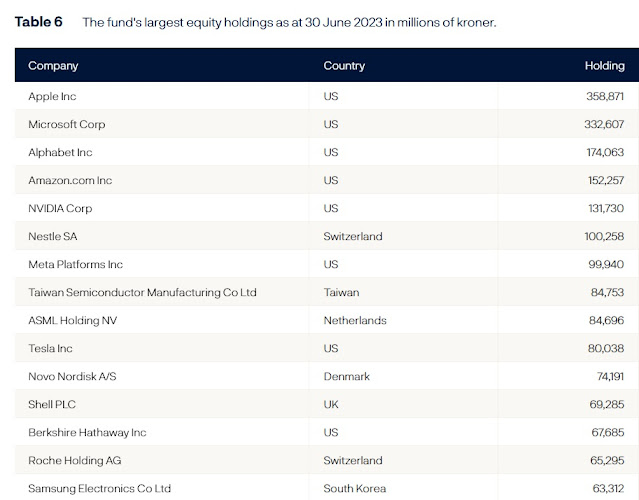The width and height of the screenshot is (639, 500).
Task: Click the 'US' country in NVIDIA row
Action: tap(331, 208)
